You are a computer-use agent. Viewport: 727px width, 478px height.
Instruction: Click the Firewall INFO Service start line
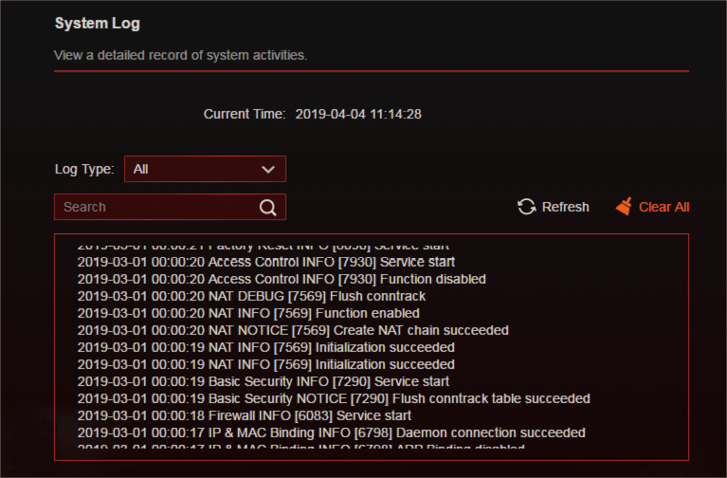(x=244, y=415)
